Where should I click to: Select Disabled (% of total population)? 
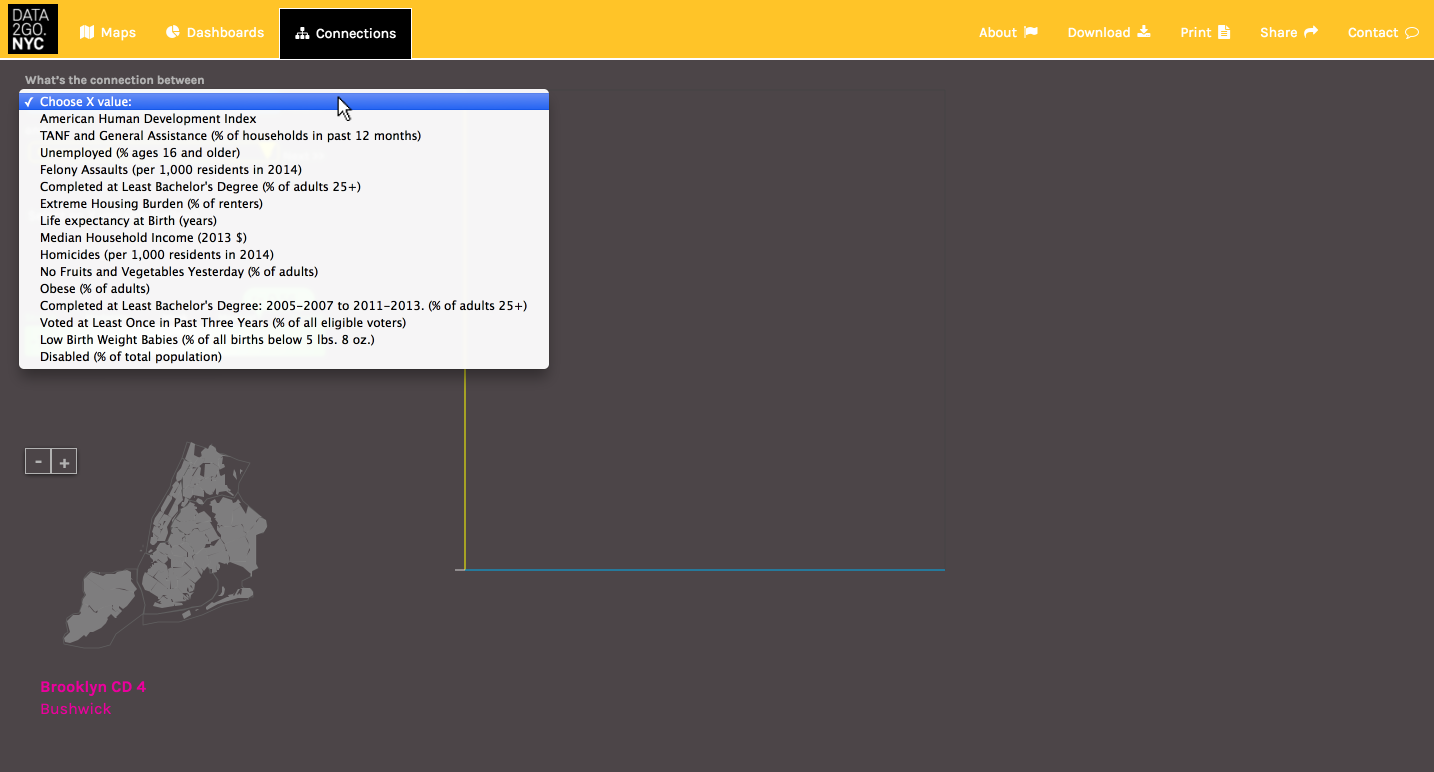tap(284, 357)
